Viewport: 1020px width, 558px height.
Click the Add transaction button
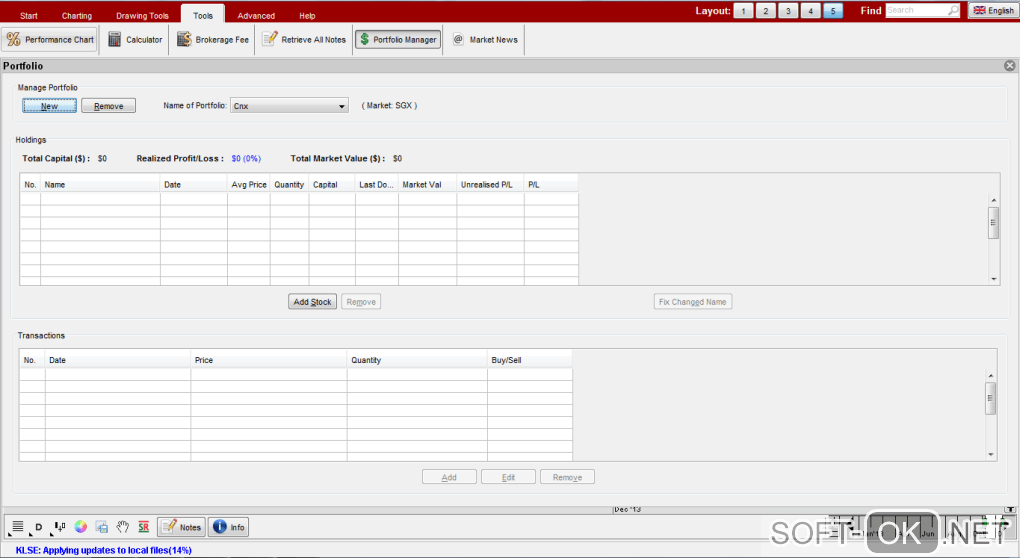pos(449,477)
